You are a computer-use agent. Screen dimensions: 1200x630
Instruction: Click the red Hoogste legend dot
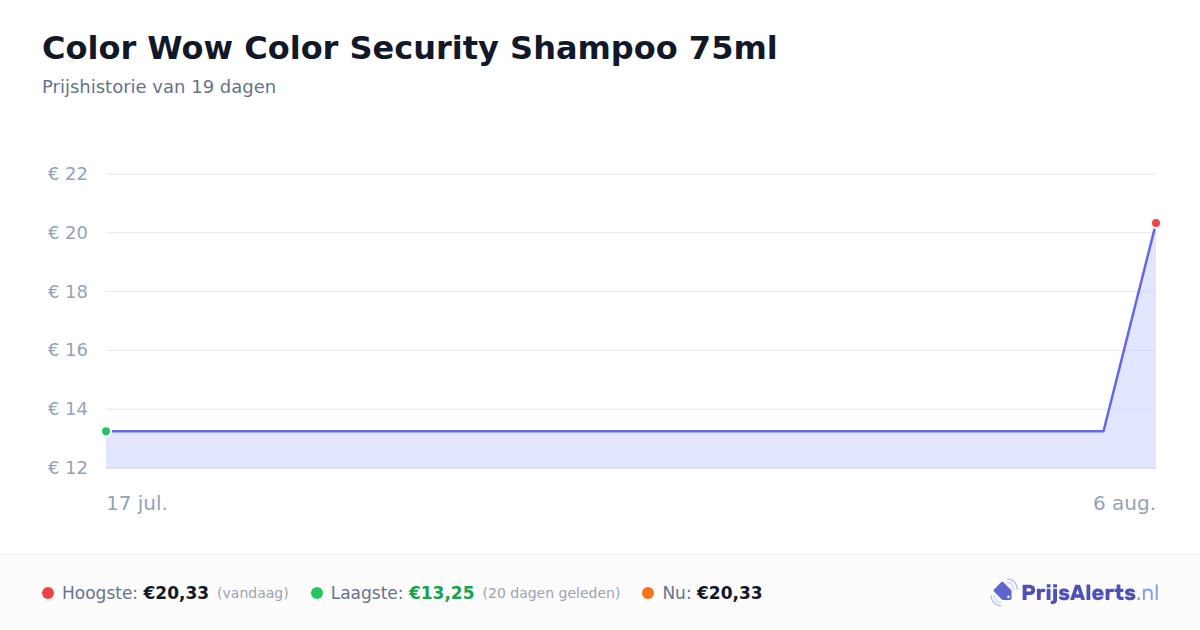point(48,593)
